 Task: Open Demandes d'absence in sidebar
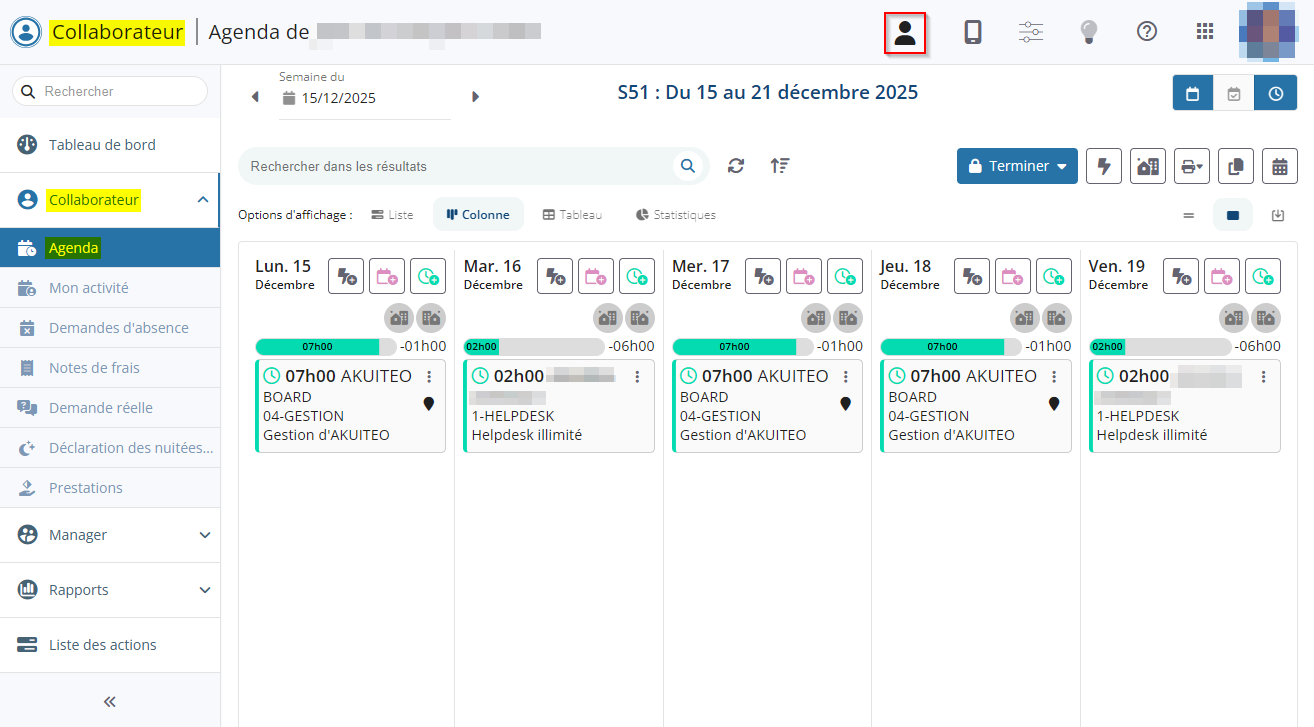pyautogui.click(x=118, y=328)
